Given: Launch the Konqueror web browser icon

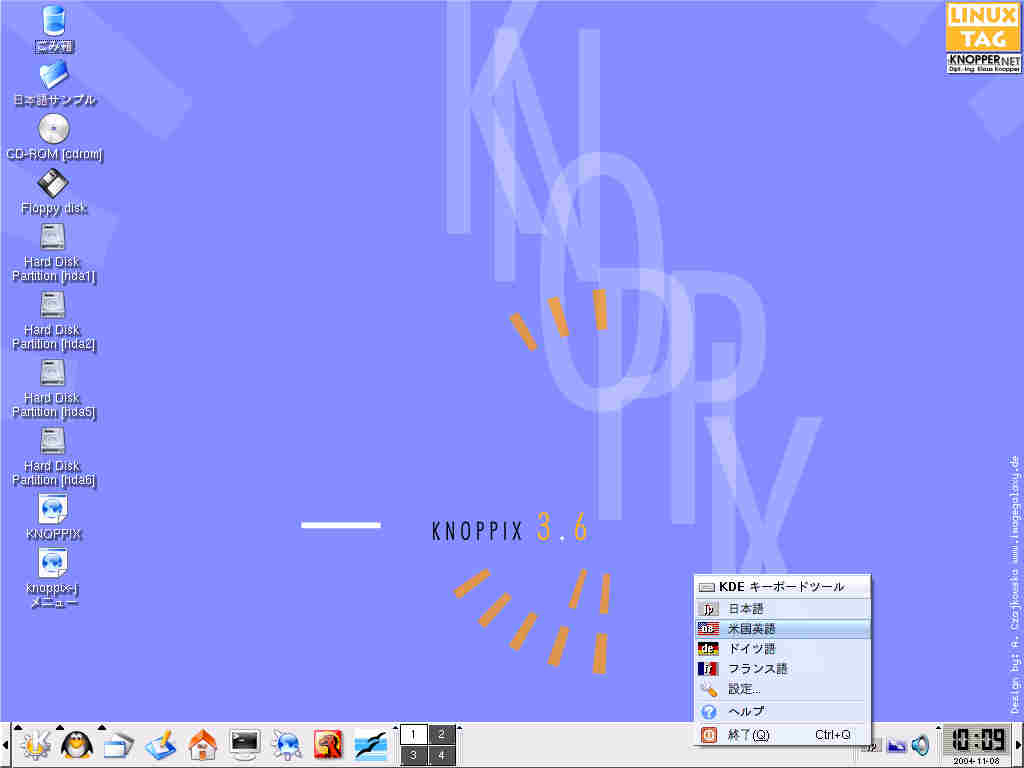Looking at the screenshot, I should 286,745.
